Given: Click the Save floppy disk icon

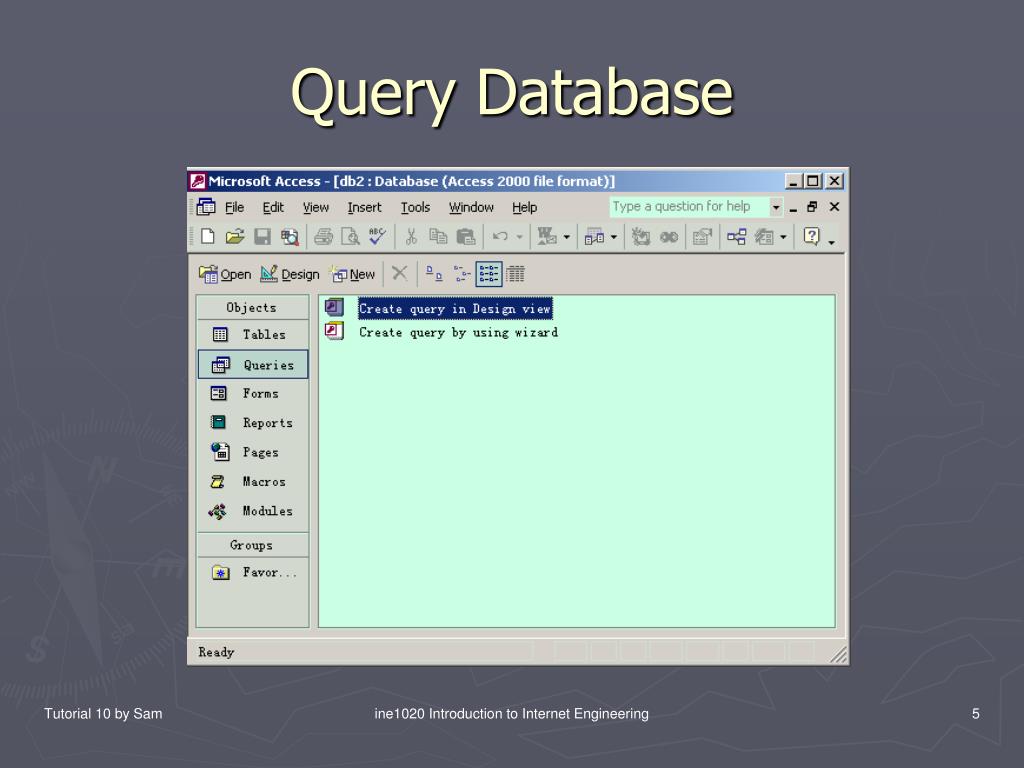Looking at the screenshot, I should tap(263, 237).
